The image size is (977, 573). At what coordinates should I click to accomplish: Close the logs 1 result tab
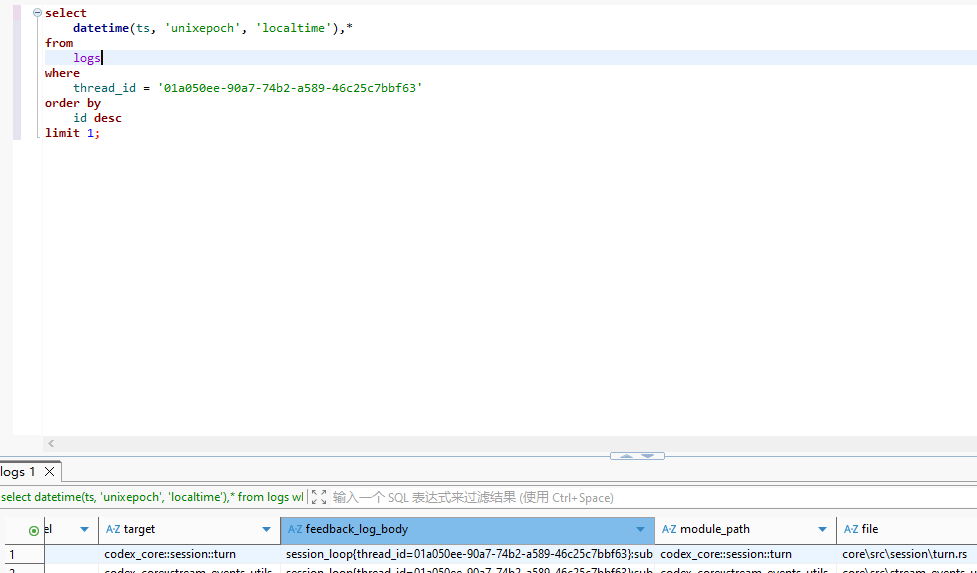pos(49,471)
